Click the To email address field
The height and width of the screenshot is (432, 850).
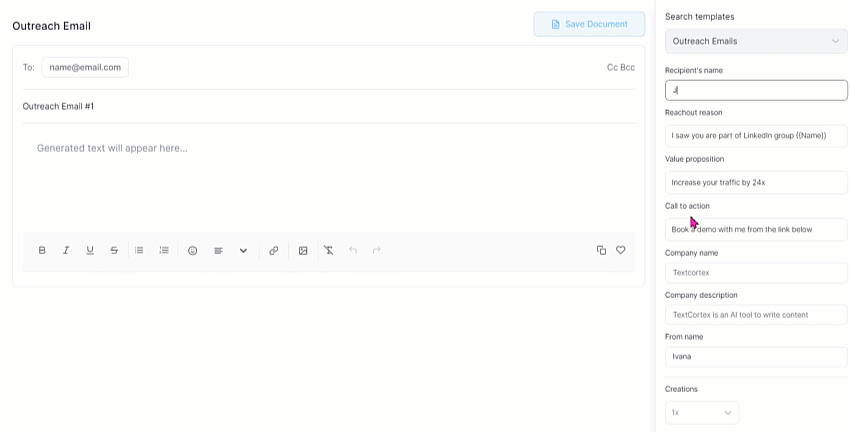coord(85,67)
